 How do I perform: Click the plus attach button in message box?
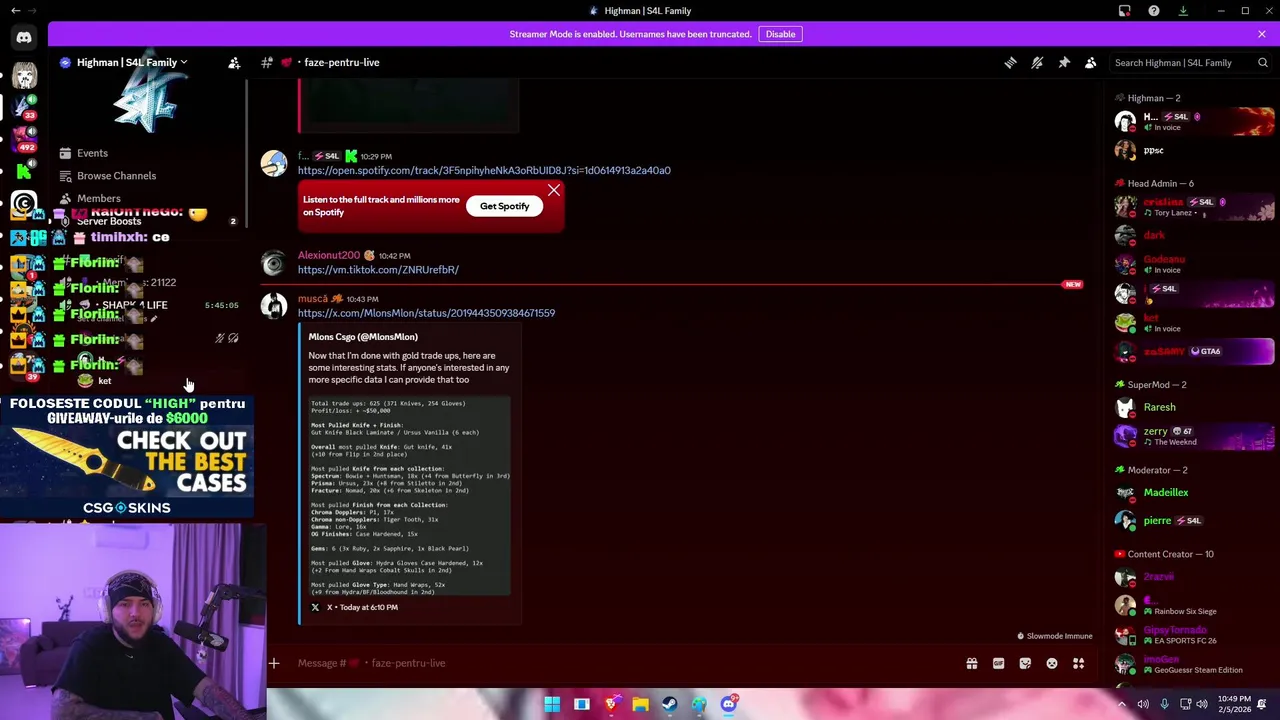click(274, 663)
